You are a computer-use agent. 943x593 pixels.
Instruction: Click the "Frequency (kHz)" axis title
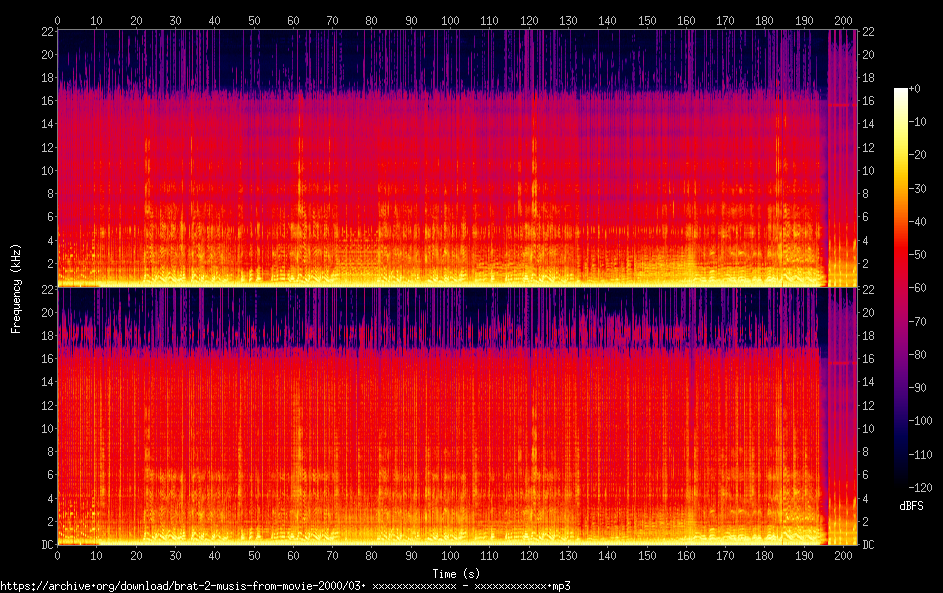[x=16, y=289]
